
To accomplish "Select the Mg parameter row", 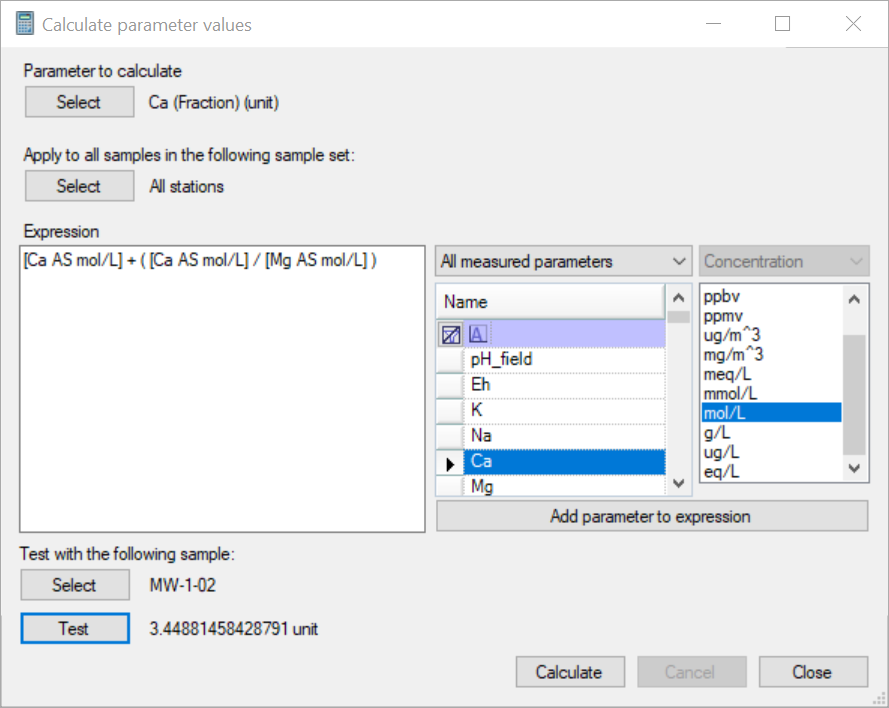I will tap(564, 486).
